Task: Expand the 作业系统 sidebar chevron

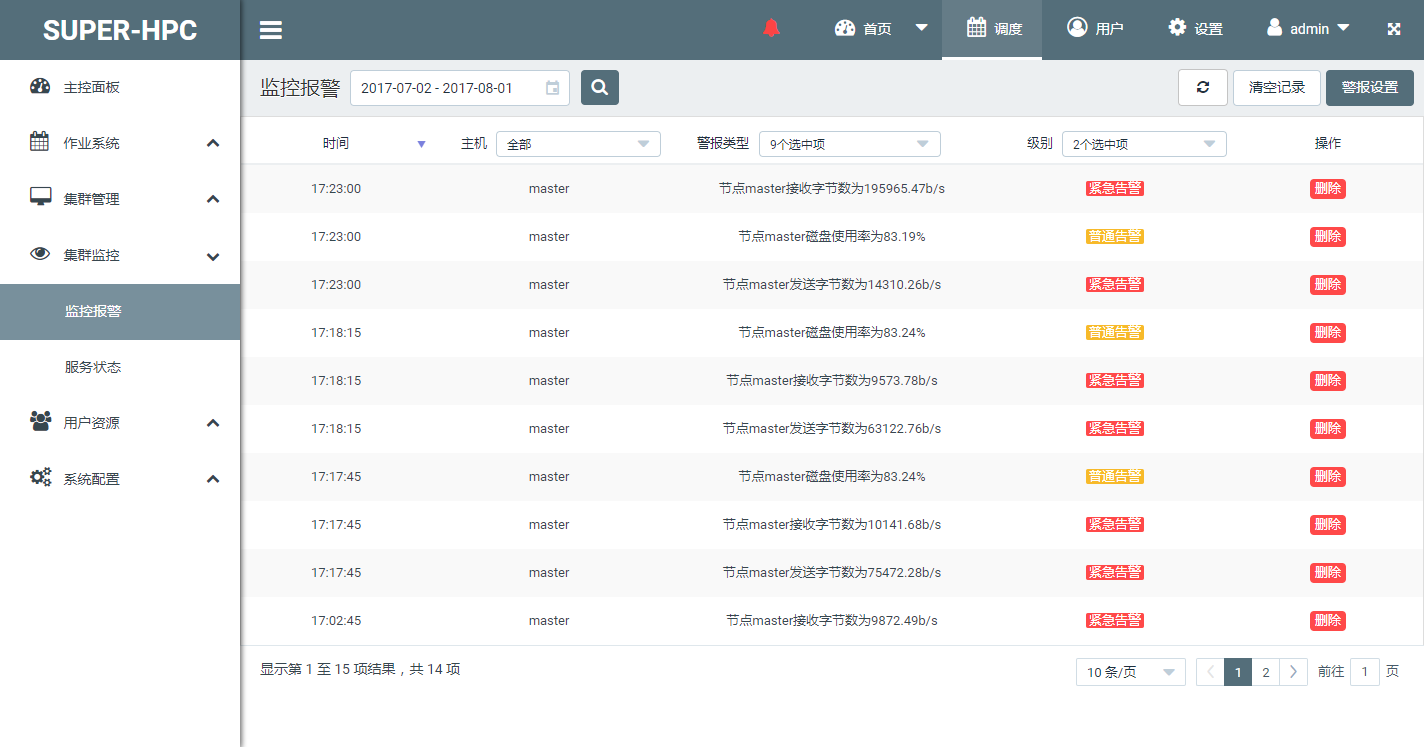Action: click(x=213, y=143)
